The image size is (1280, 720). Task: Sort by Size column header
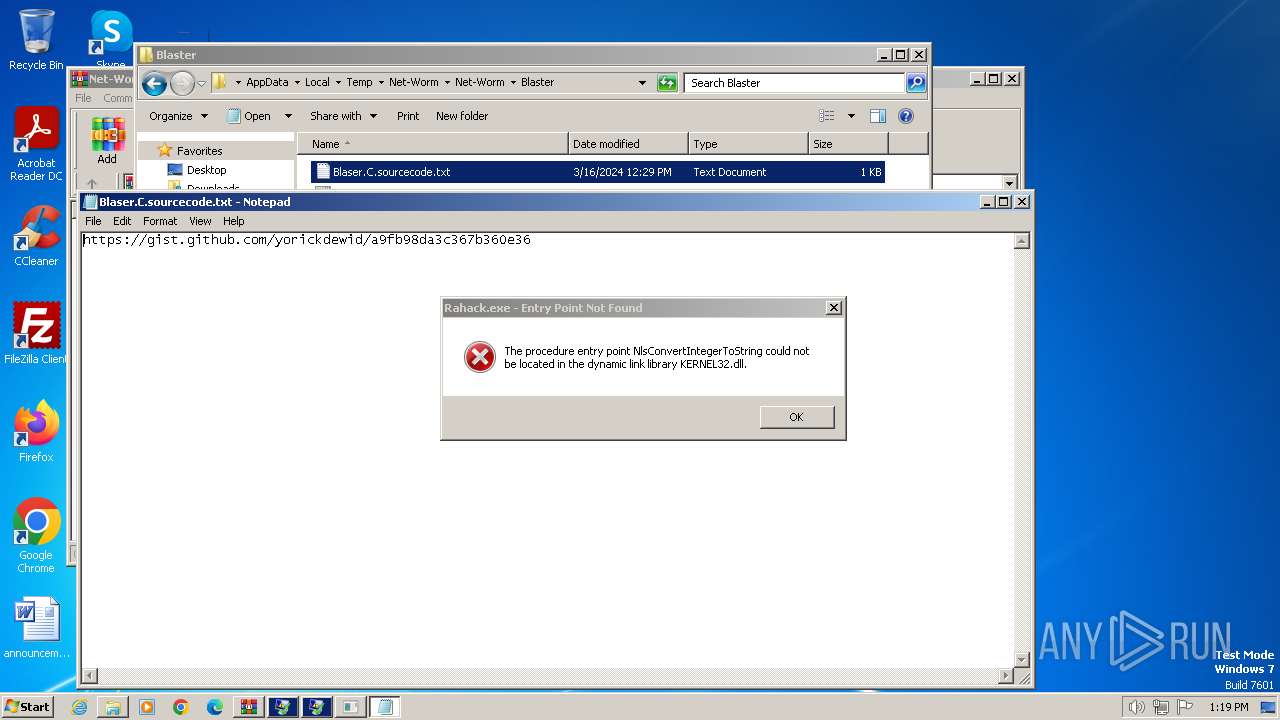coord(848,144)
